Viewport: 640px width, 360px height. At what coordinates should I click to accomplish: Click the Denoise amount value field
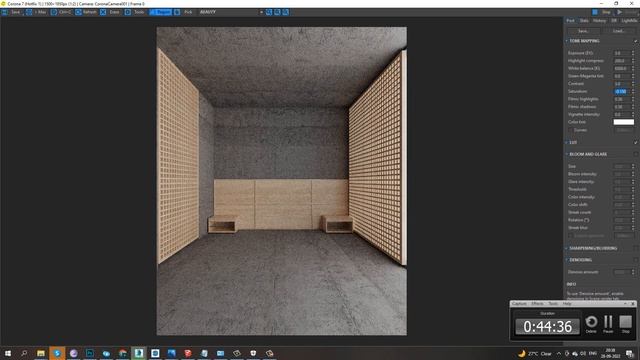click(622, 272)
